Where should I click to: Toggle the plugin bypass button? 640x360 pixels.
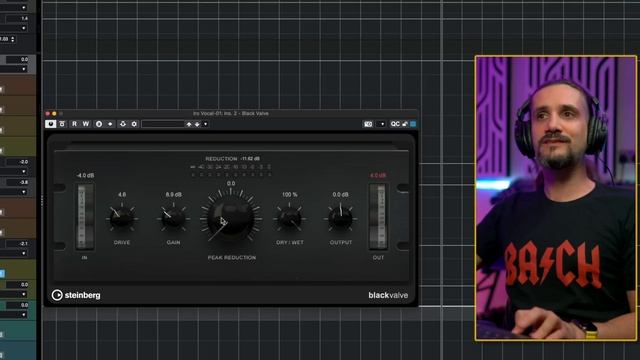click(x=62, y=124)
